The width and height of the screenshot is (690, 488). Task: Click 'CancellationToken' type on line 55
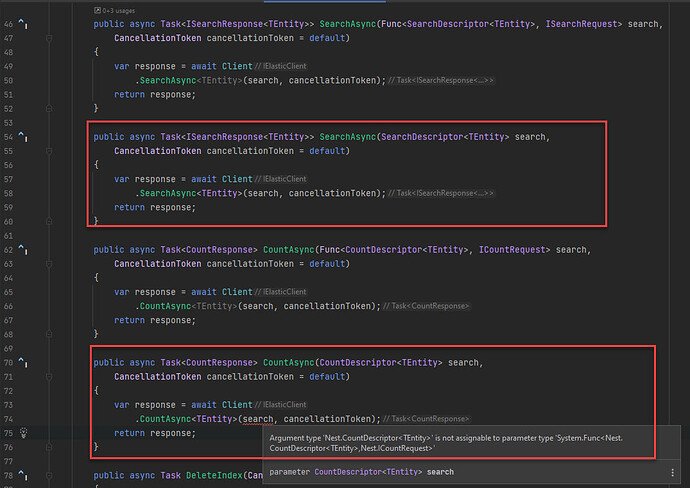158,151
